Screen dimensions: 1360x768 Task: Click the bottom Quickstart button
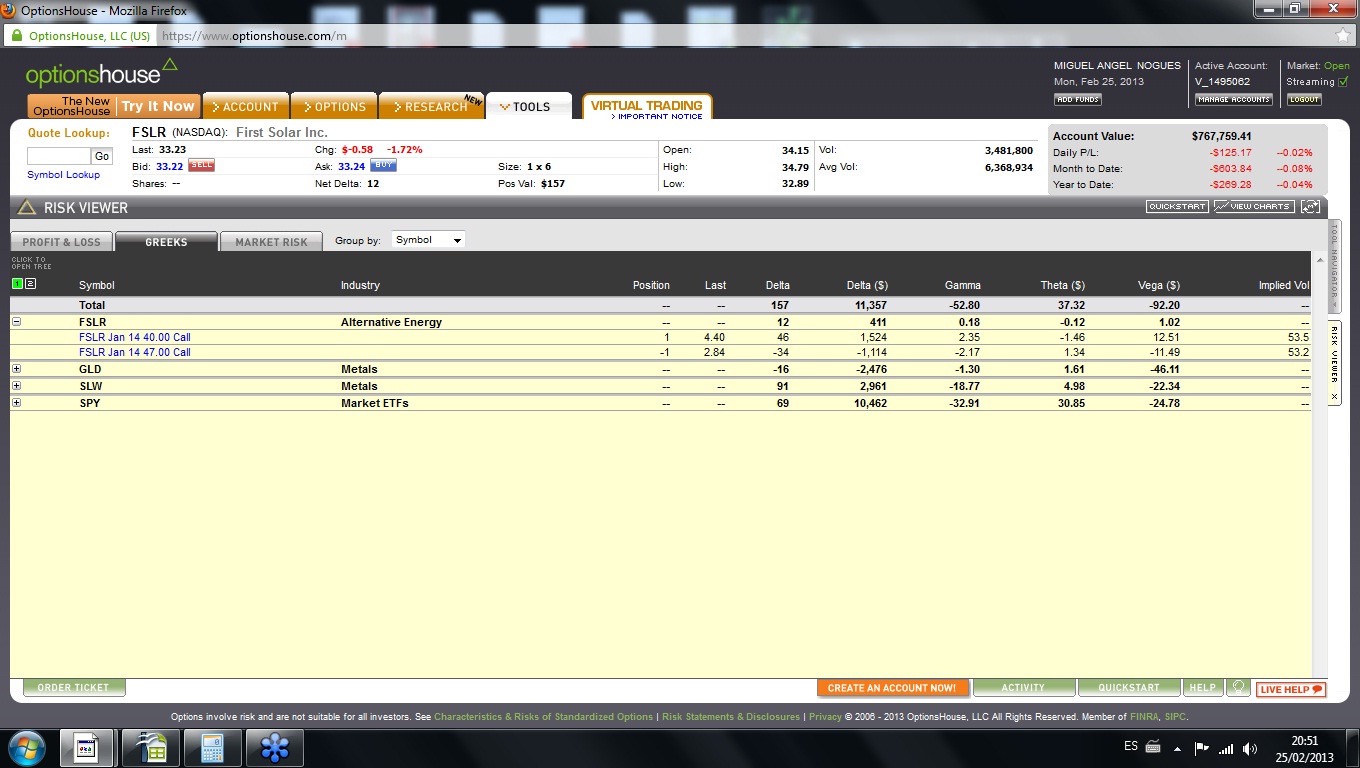coord(1129,688)
